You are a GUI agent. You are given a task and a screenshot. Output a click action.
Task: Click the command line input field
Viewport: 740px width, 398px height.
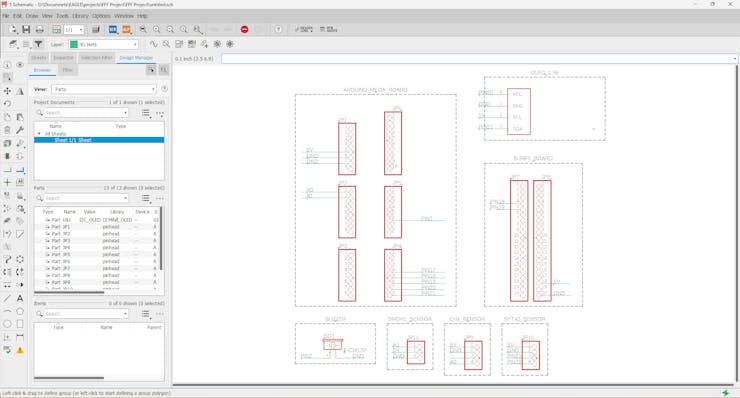(479, 59)
